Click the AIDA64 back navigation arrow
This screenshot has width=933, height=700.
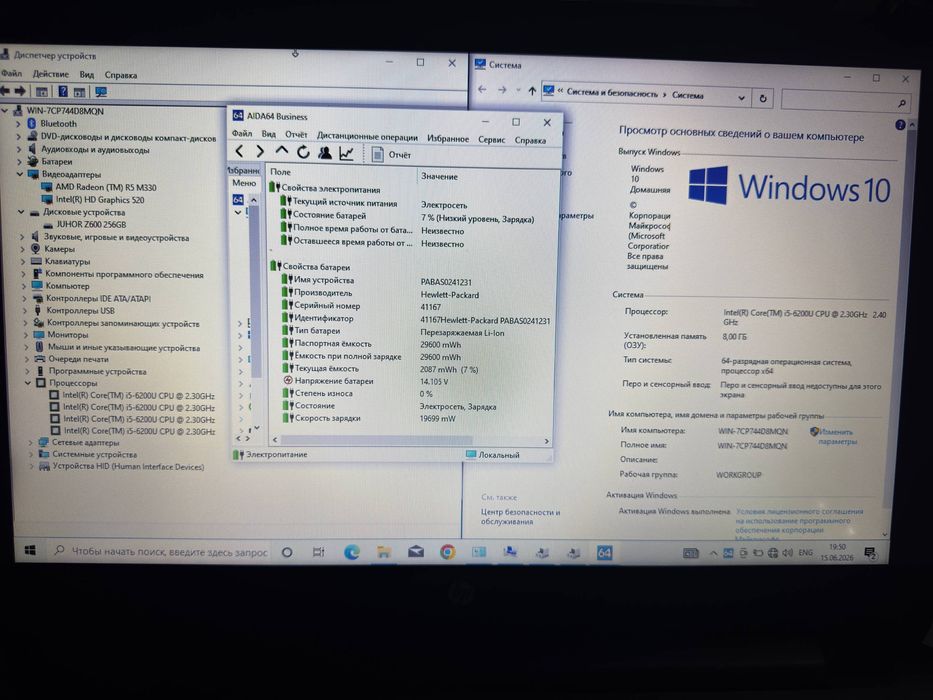tap(240, 152)
